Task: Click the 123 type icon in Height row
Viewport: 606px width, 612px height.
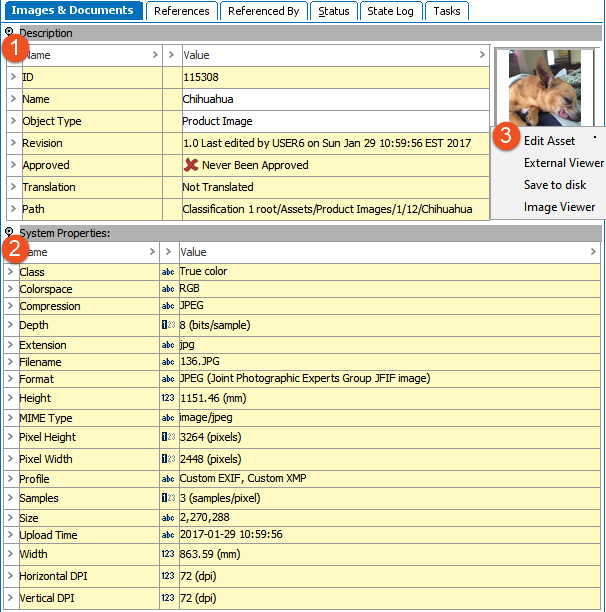Action: pos(168,398)
